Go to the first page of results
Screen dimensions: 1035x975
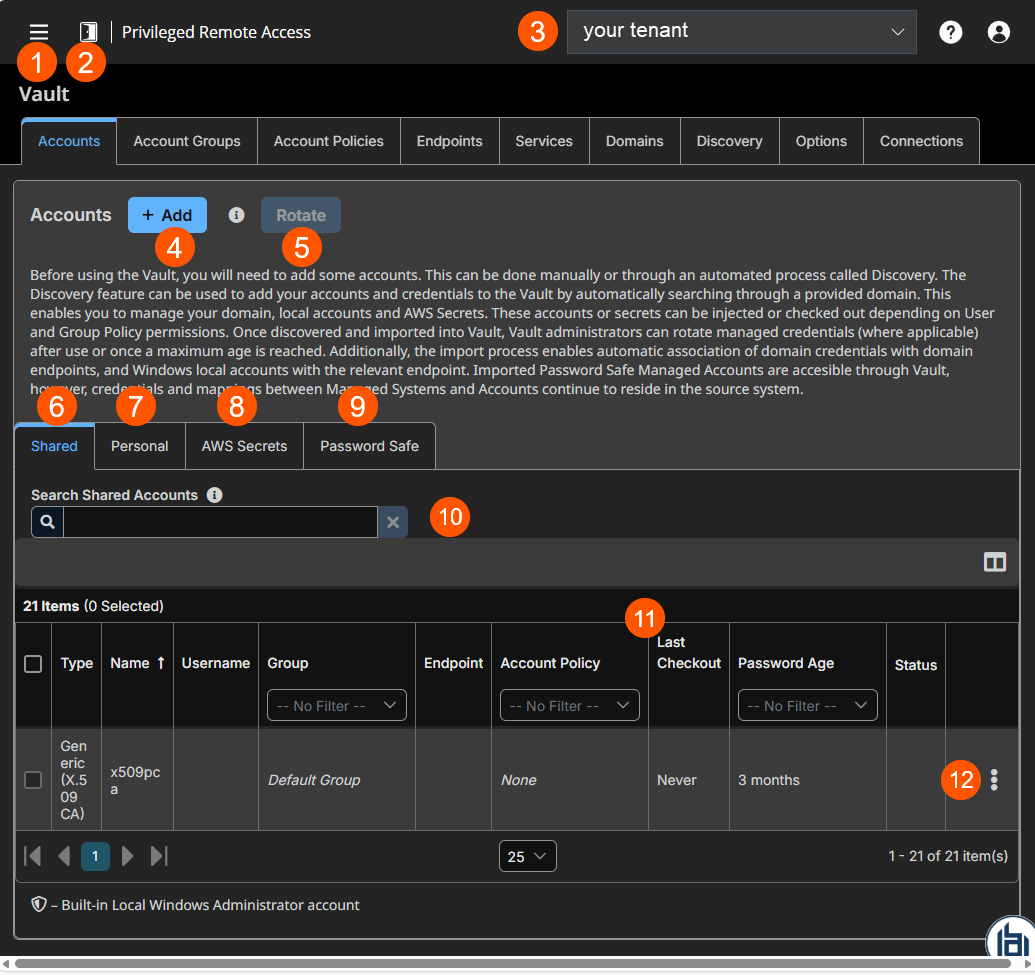[x=32, y=856]
